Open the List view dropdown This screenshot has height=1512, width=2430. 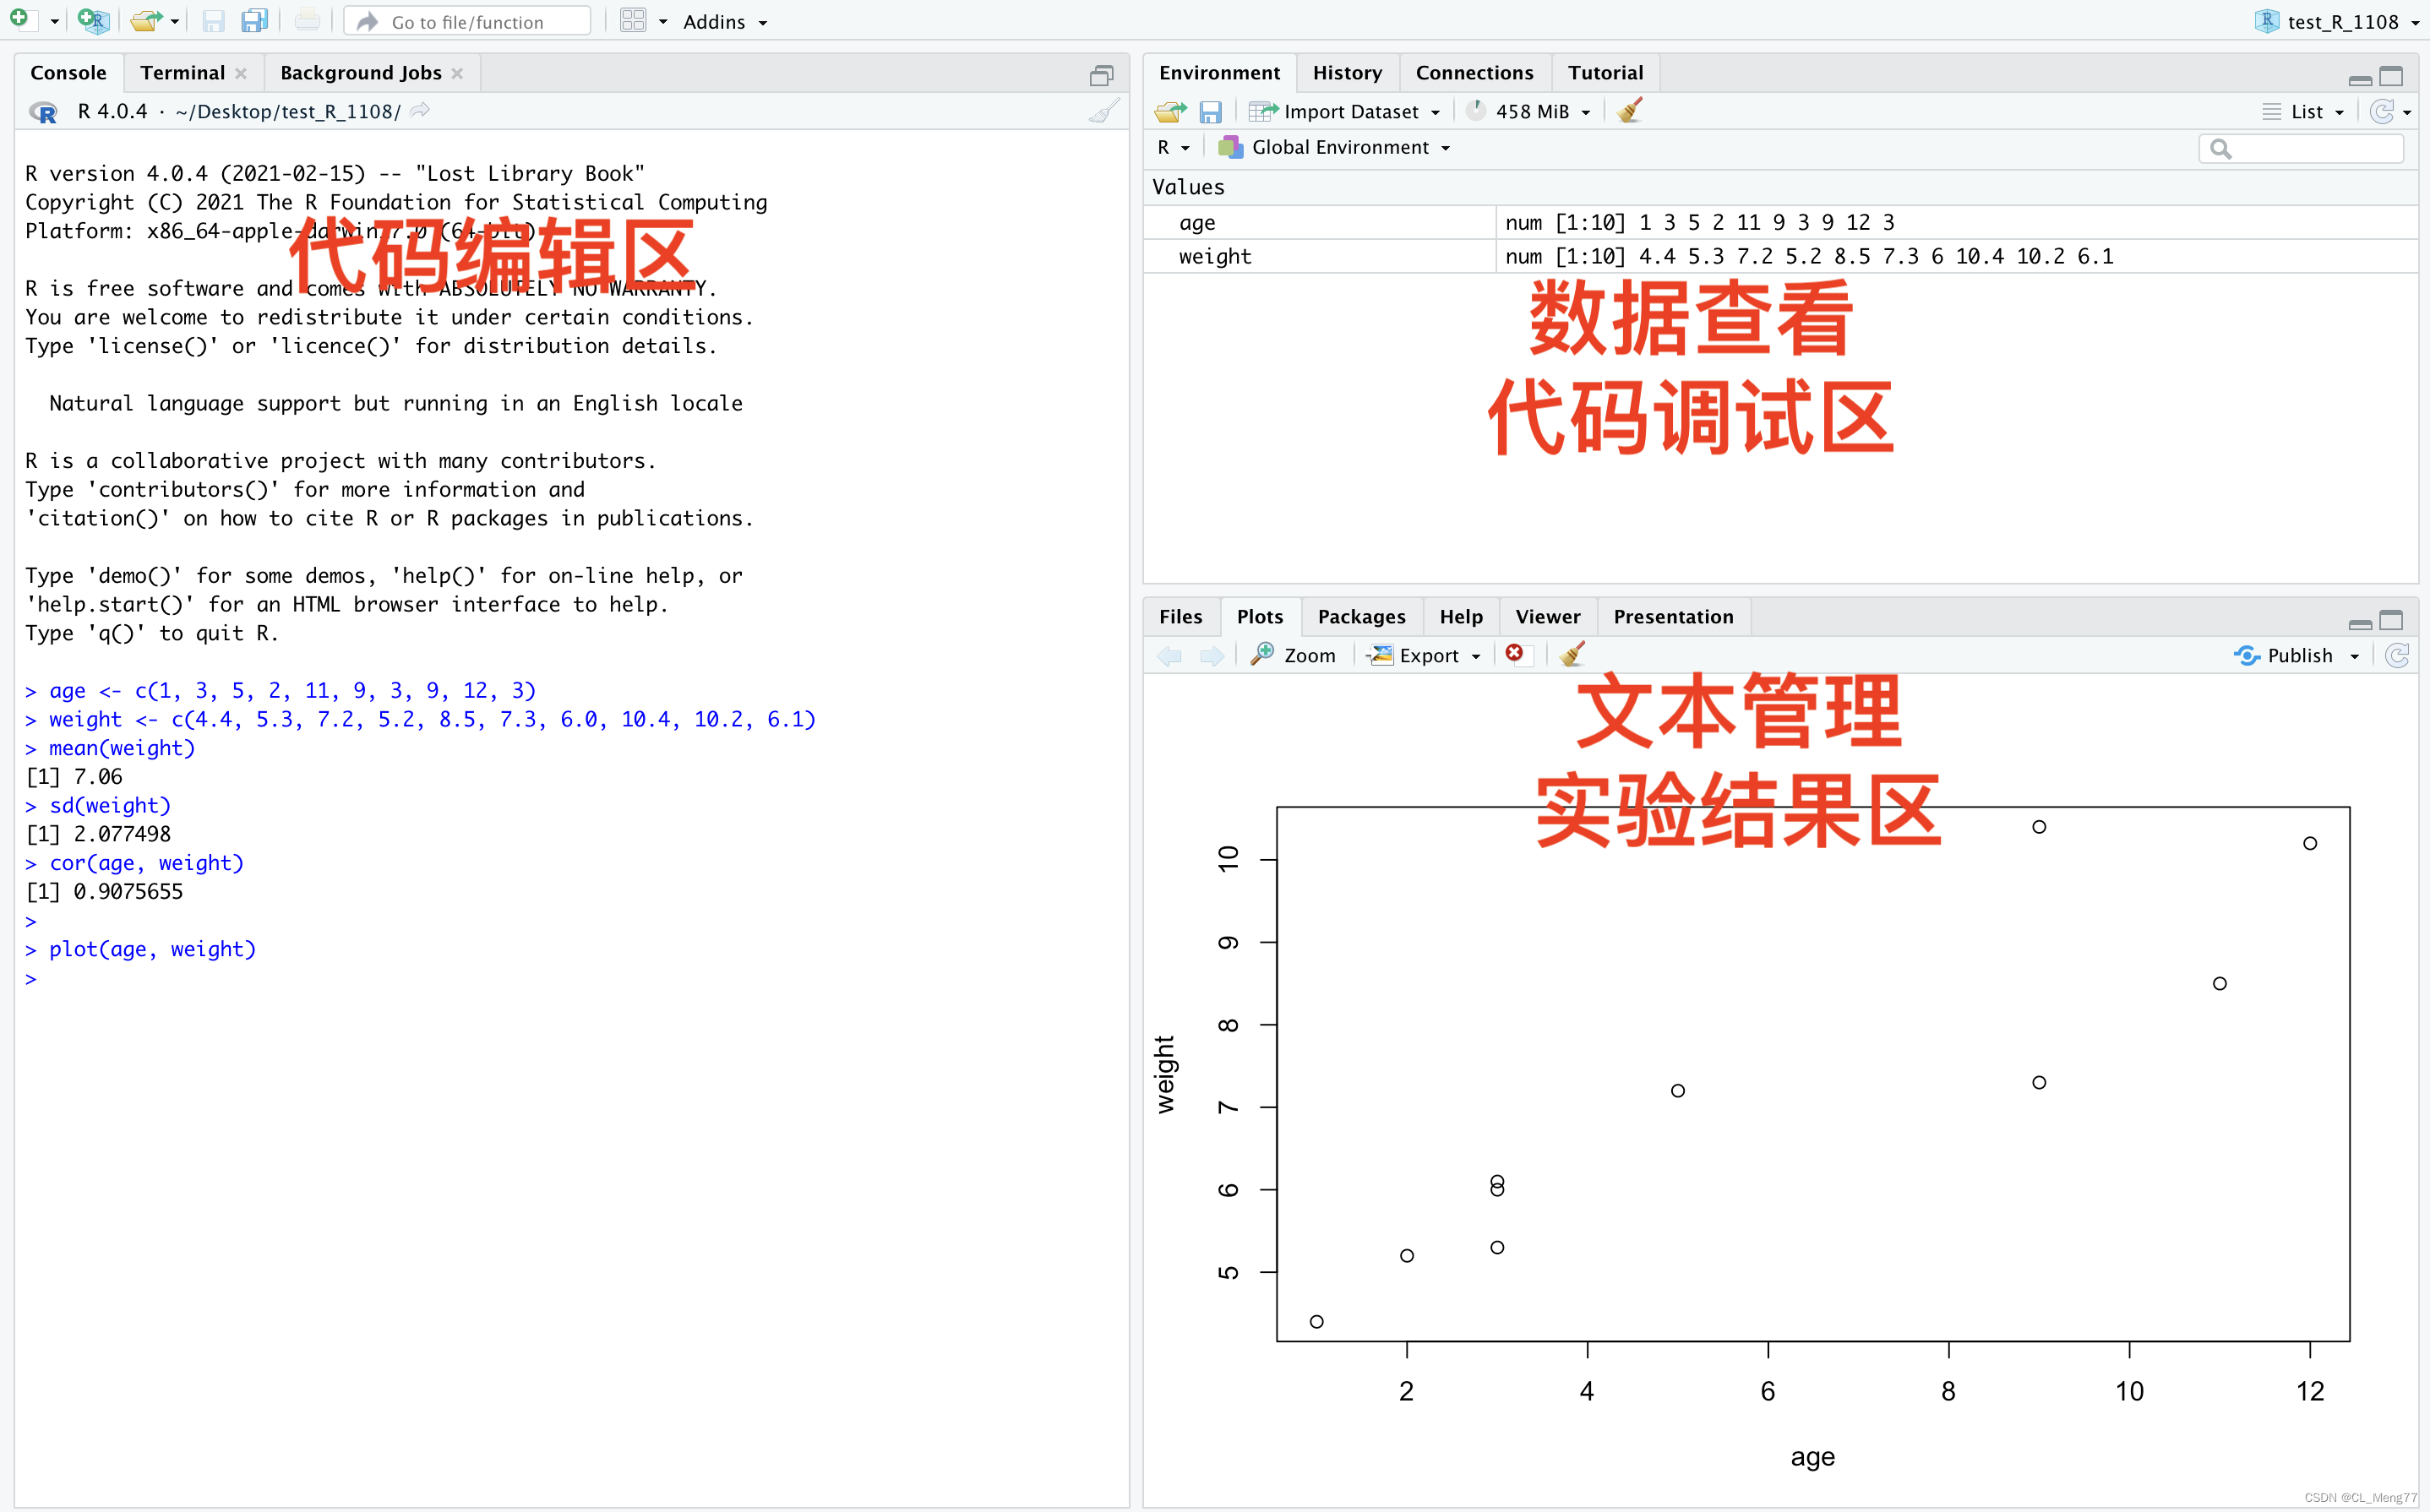pos(2303,111)
